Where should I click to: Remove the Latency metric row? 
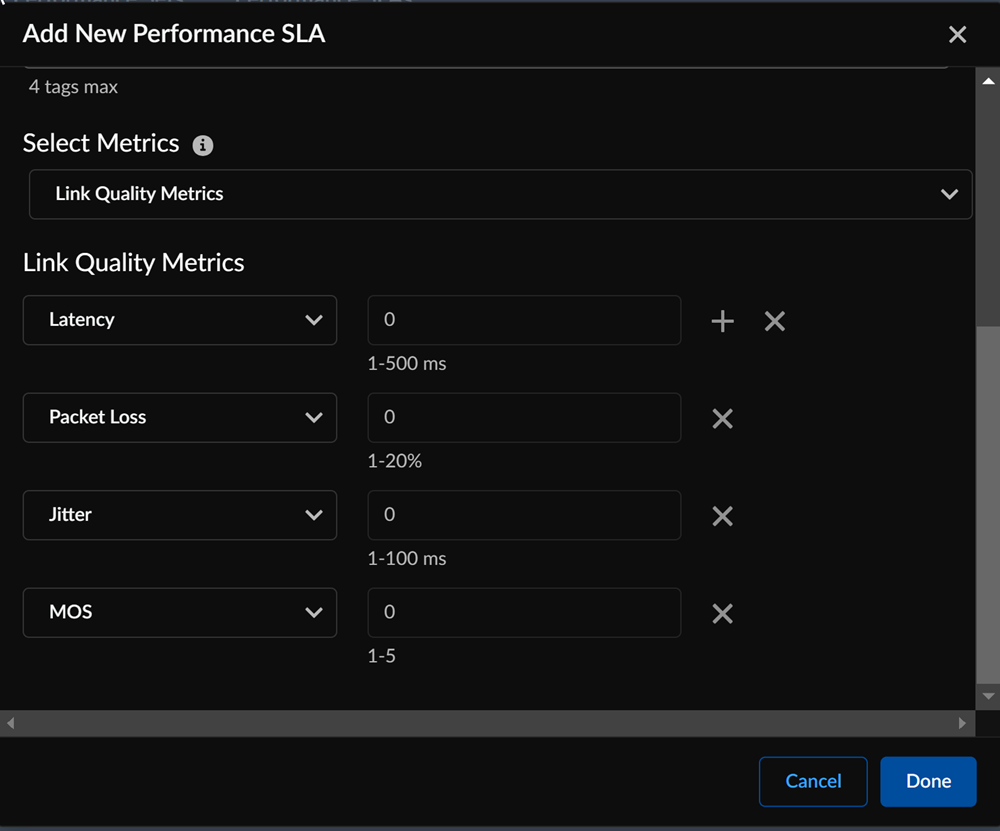coord(774,321)
